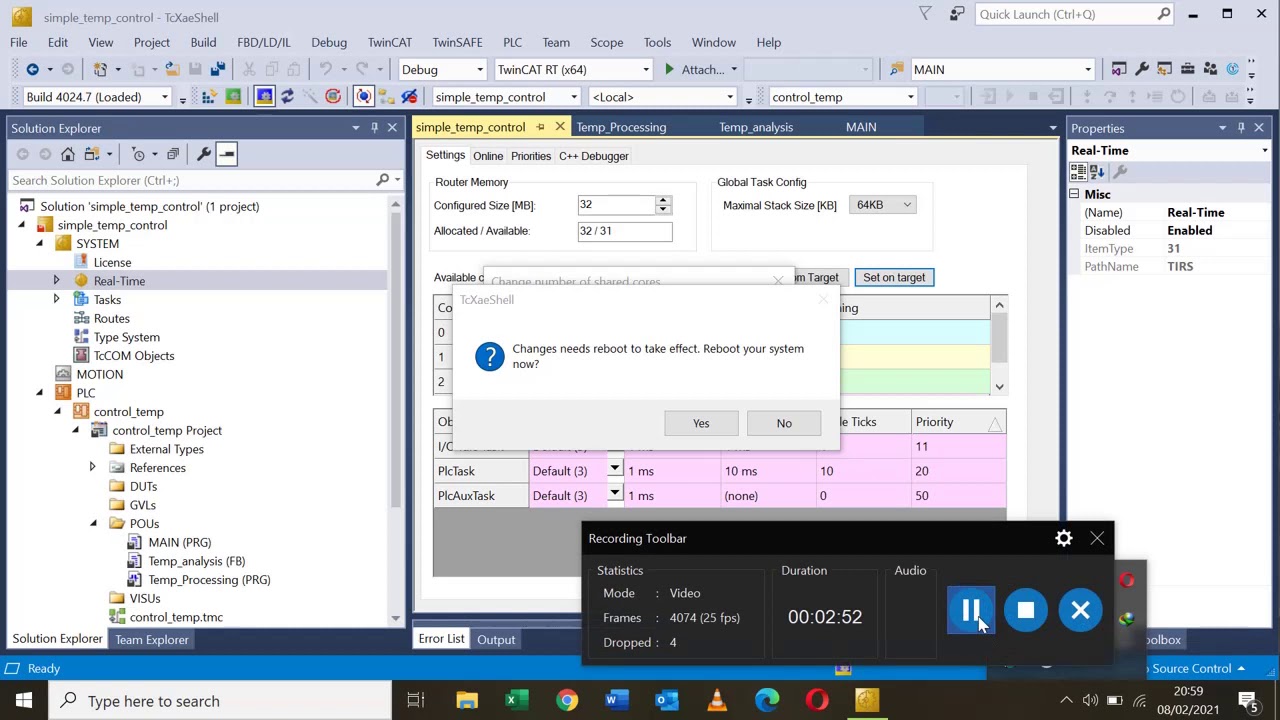The height and width of the screenshot is (720, 1280).
Task: Open Google Chrome from the taskbar
Action: 567,701
